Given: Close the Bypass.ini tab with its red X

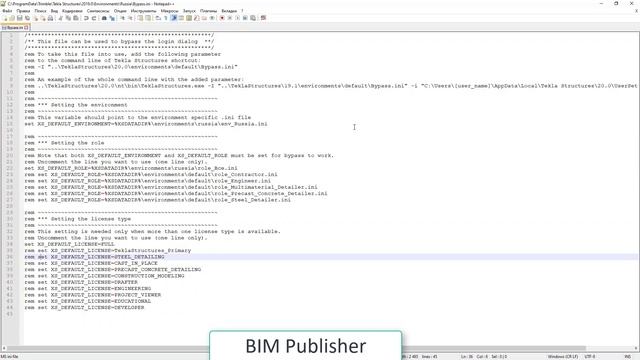Looking at the screenshot, I should pos(27,27).
